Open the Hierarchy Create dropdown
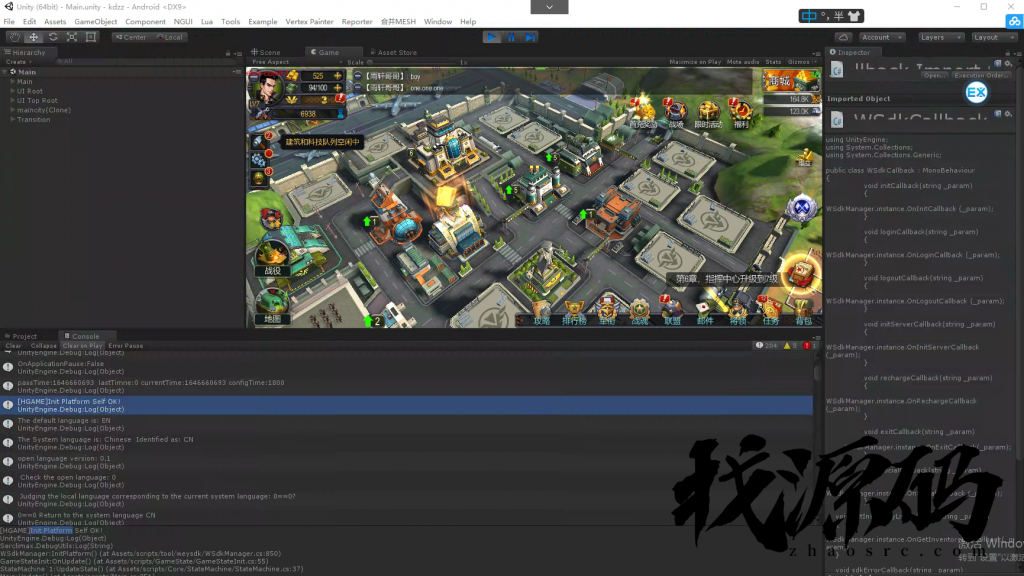Viewport: 1024px width, 576px height. (x=18, y=62)
